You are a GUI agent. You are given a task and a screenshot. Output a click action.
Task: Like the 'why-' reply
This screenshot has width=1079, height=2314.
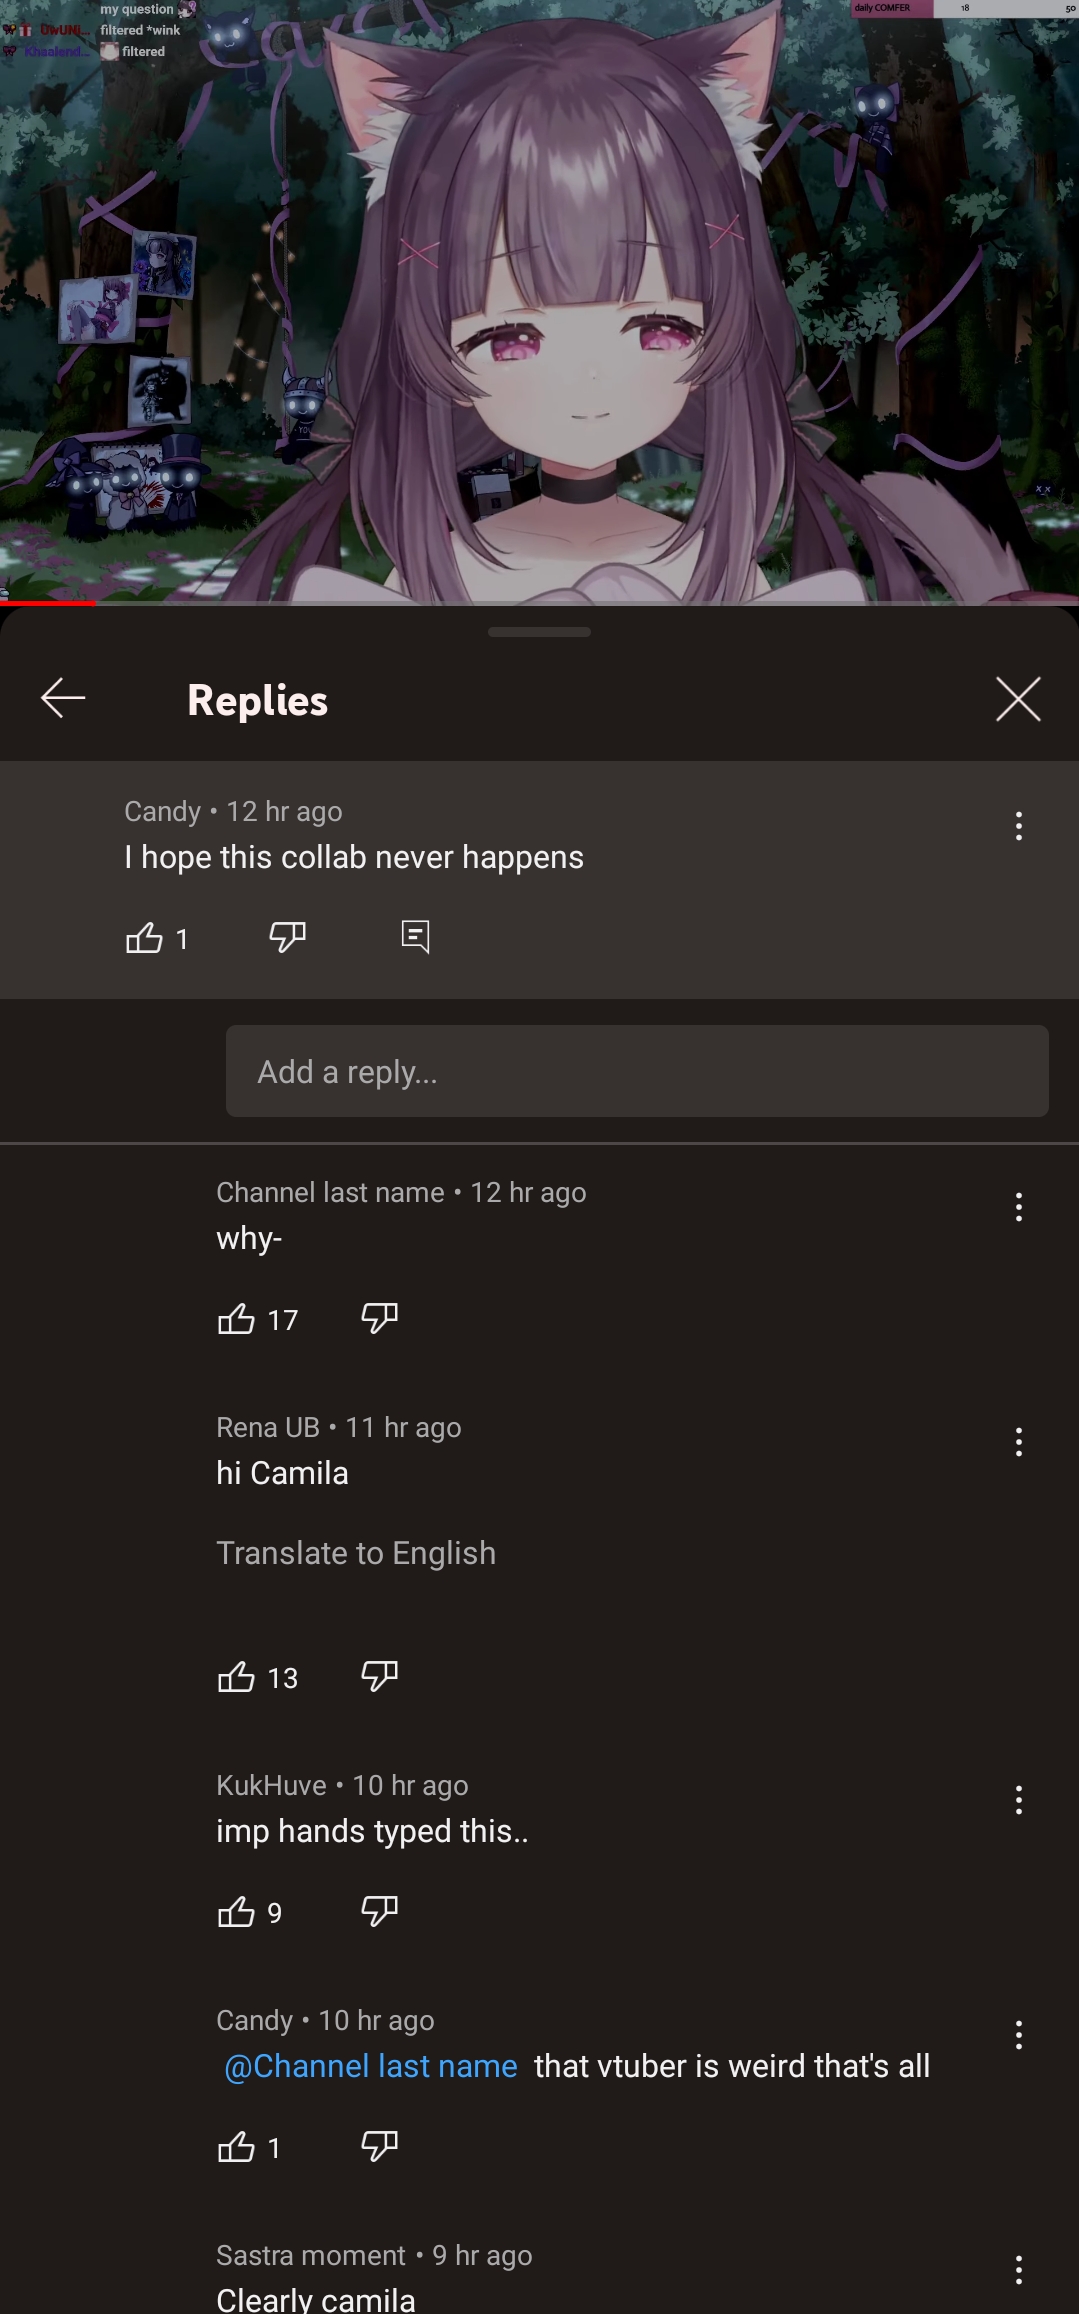(237, 1319)
